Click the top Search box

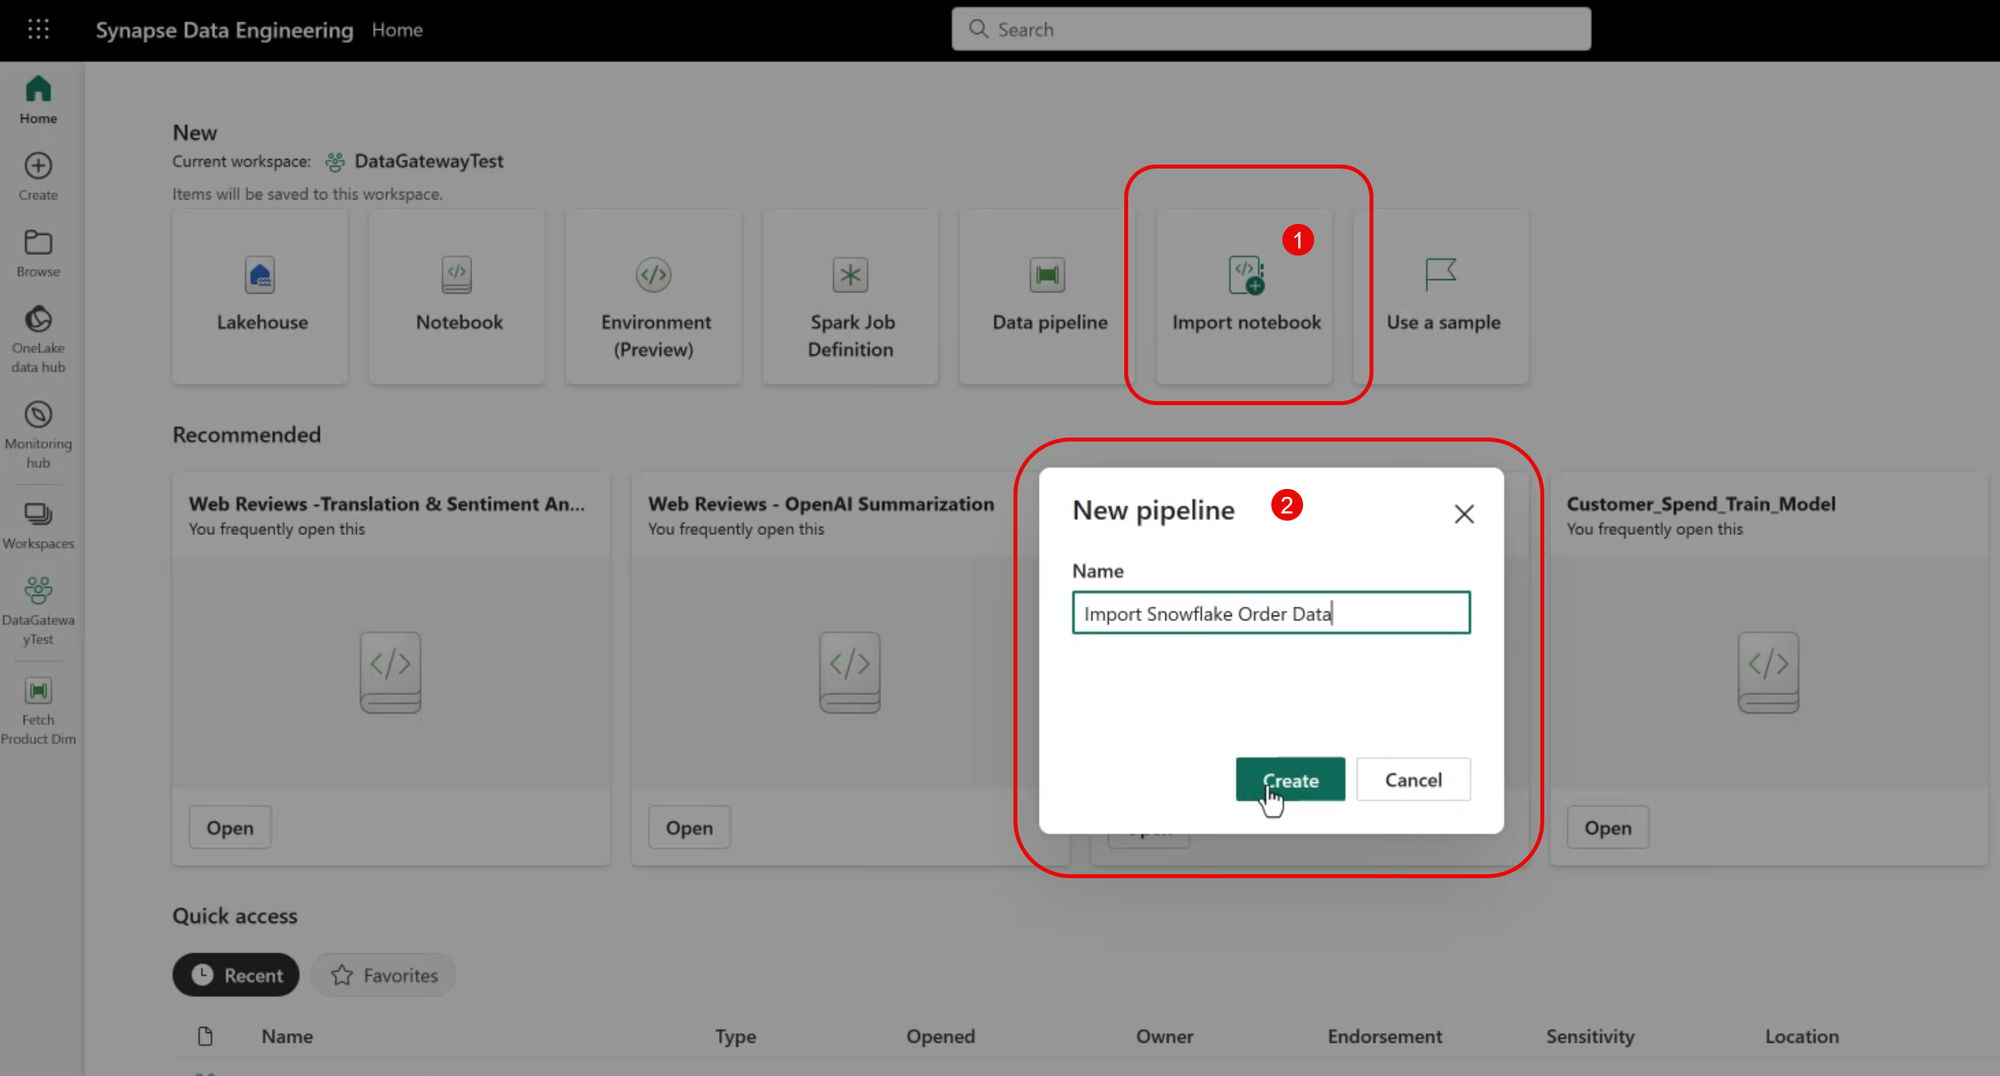click(1270, 29)
